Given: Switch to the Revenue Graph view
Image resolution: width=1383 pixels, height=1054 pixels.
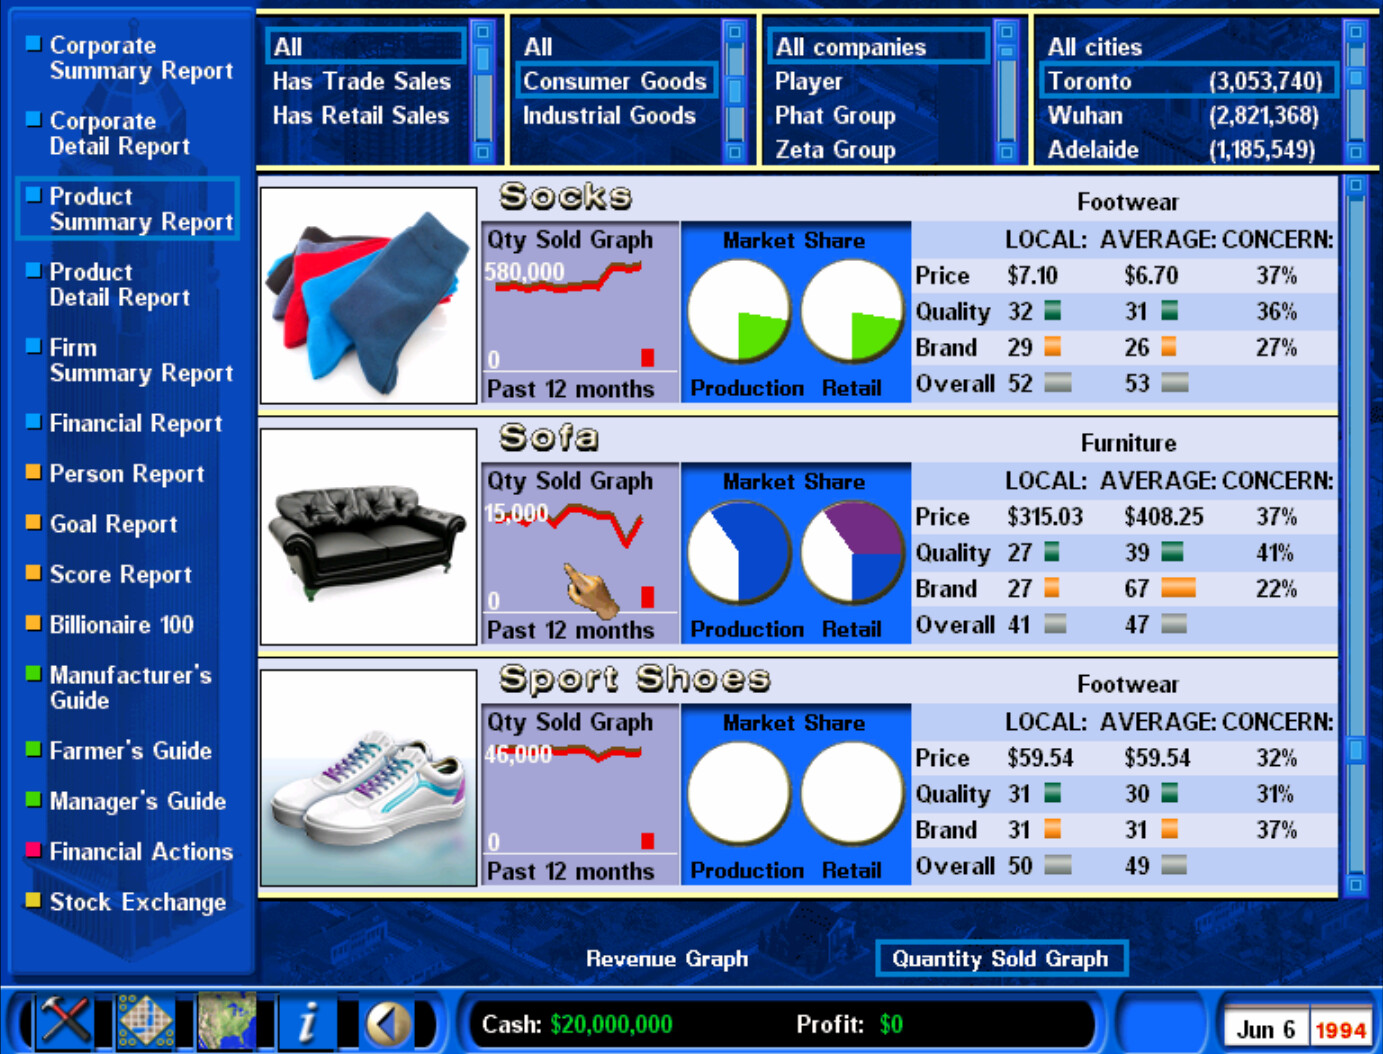Looking at the screenshot, I should pos(668,958).
